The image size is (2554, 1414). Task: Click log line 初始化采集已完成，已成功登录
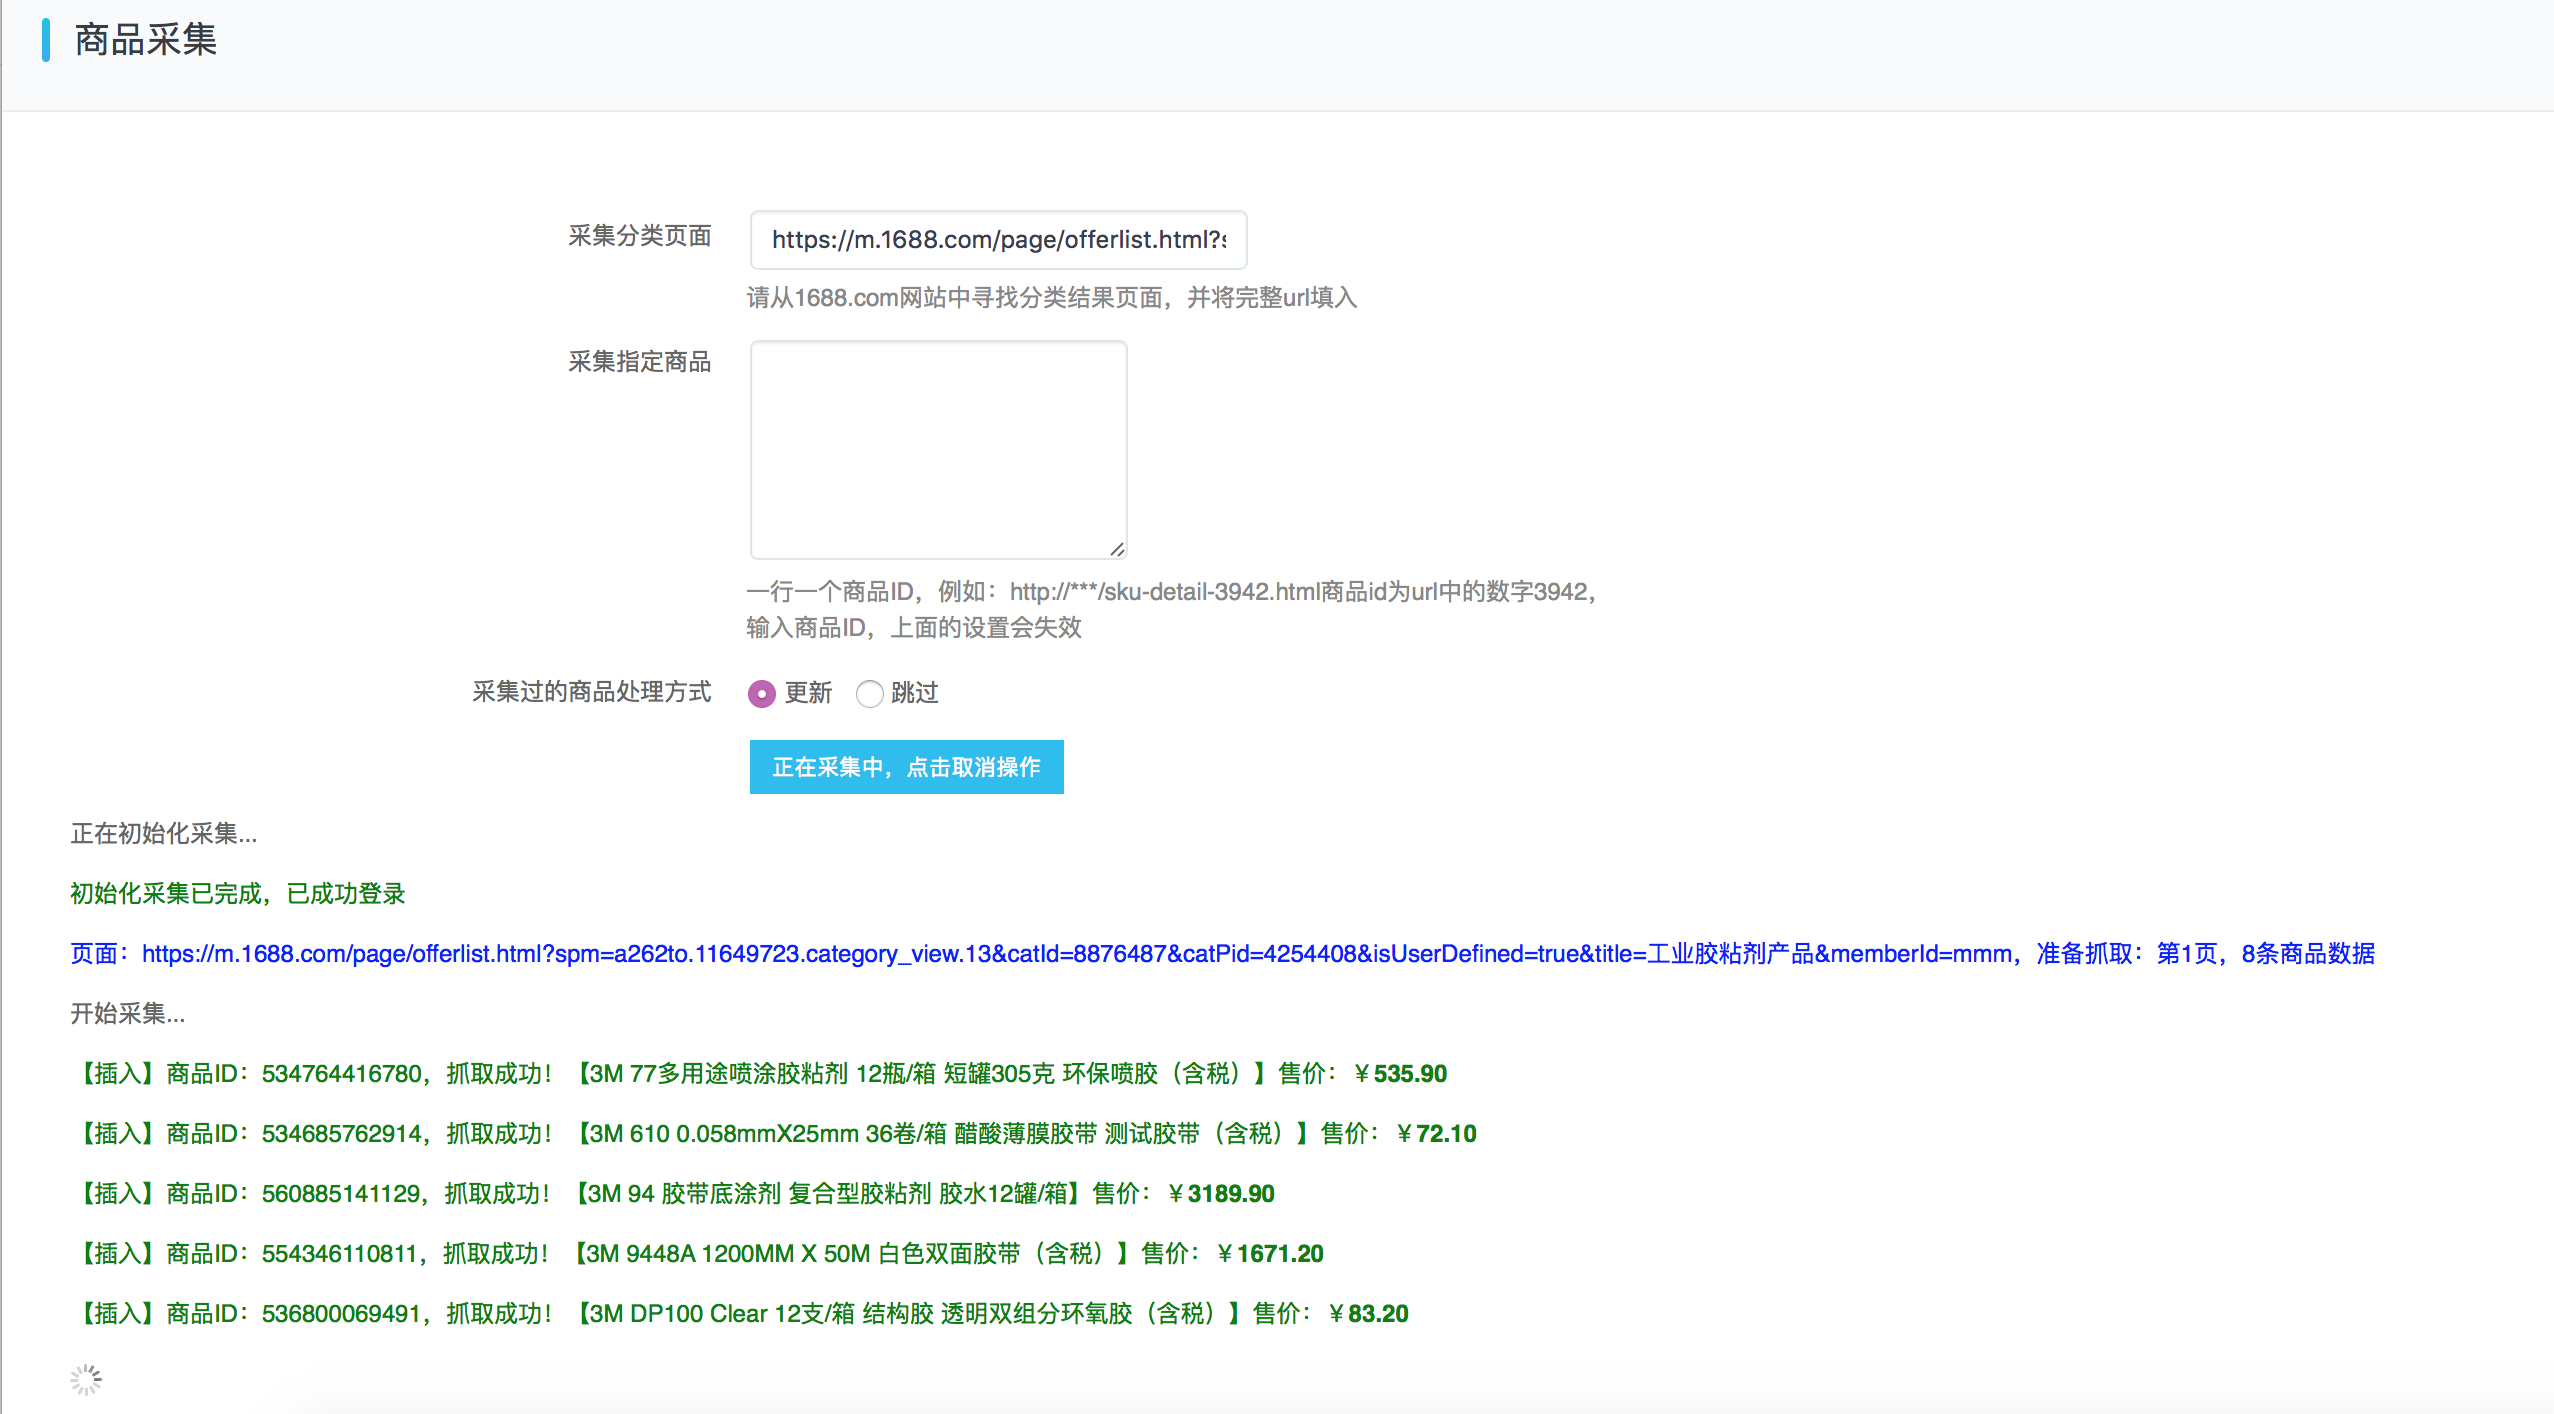click(238, 894)
